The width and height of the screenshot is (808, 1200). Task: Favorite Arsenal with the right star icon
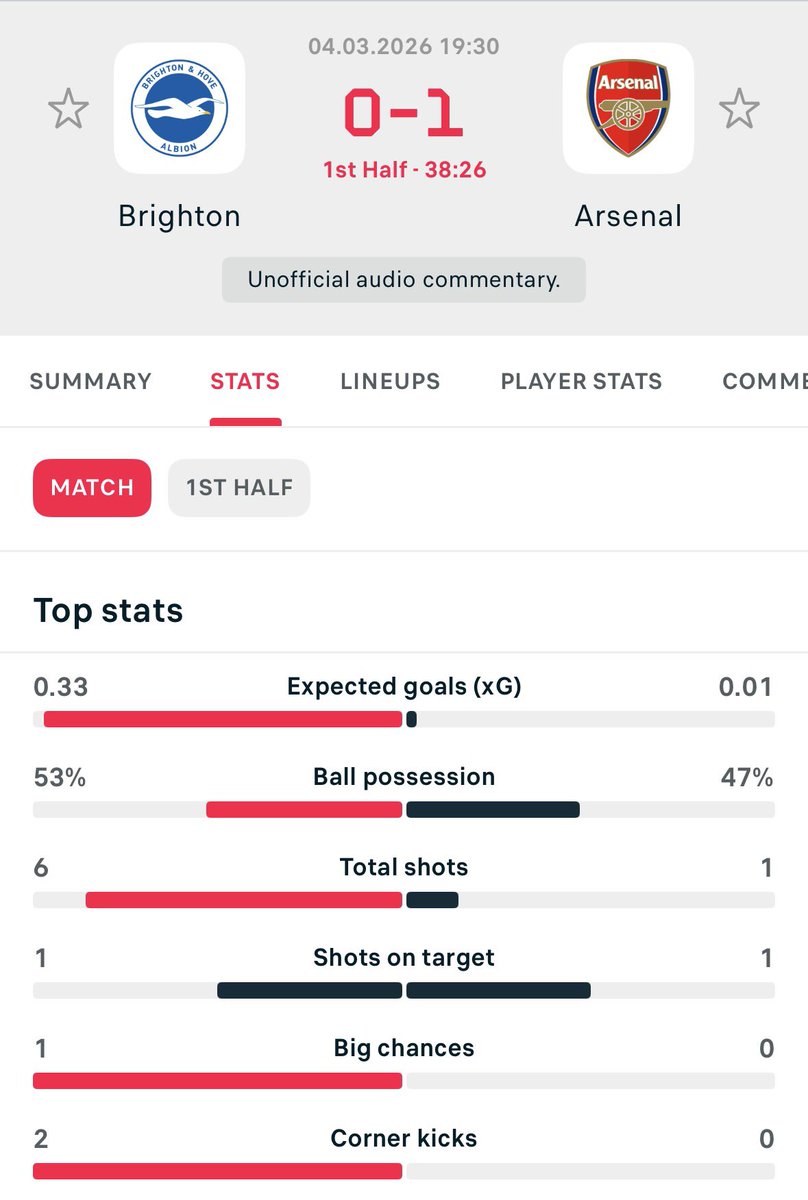click(x=739, y=108)
